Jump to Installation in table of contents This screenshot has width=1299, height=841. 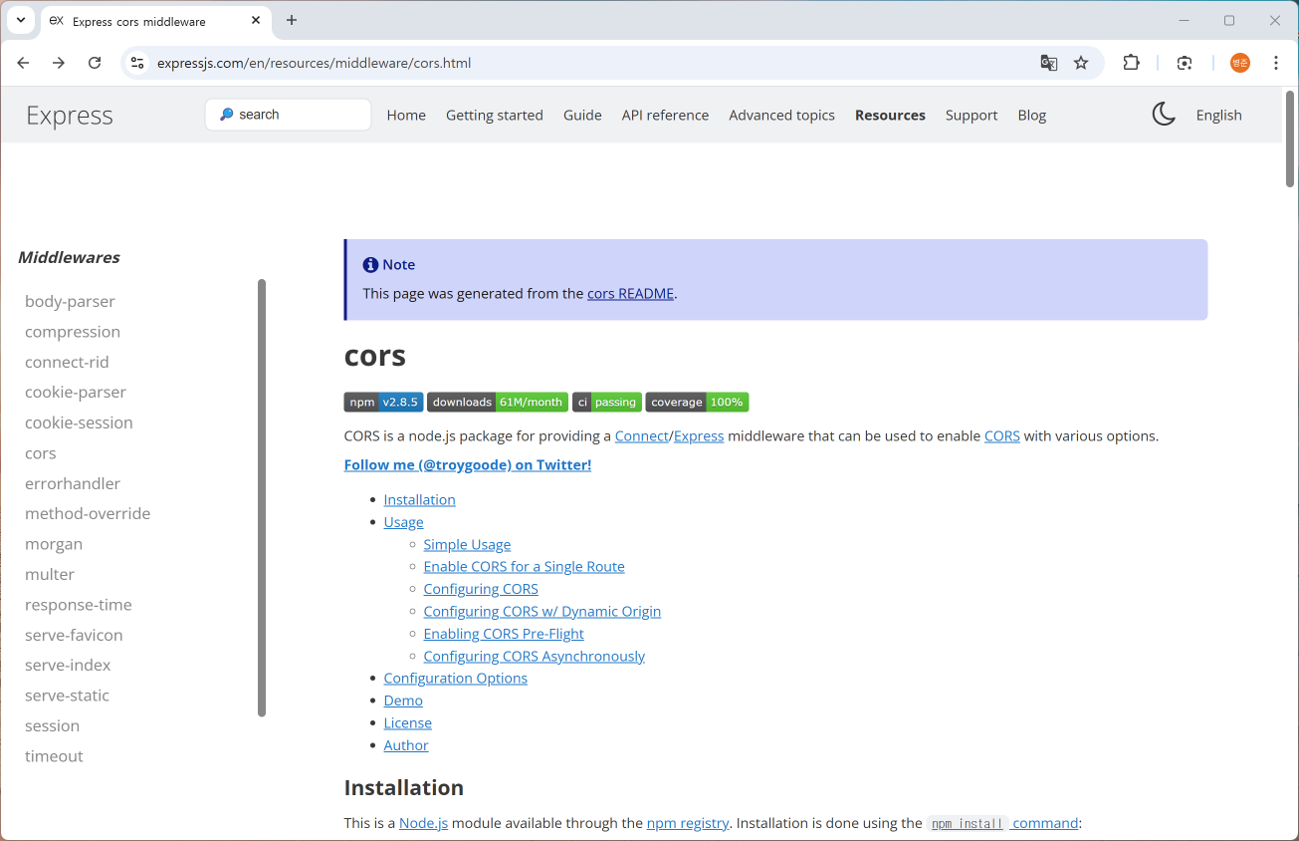(x=419, y=500)
